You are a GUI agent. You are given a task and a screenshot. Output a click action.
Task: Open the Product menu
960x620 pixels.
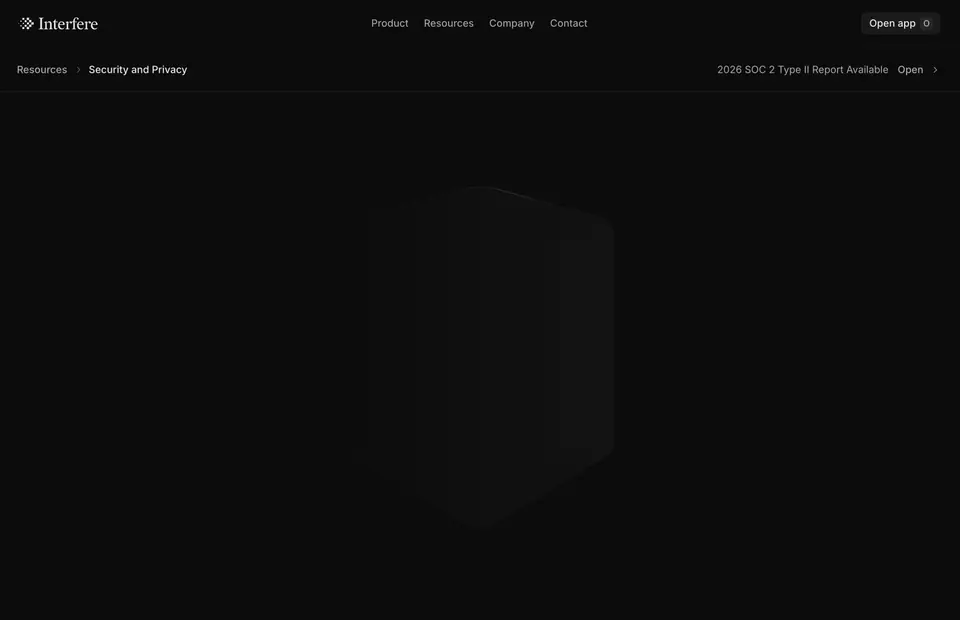(x=389, y=23)
